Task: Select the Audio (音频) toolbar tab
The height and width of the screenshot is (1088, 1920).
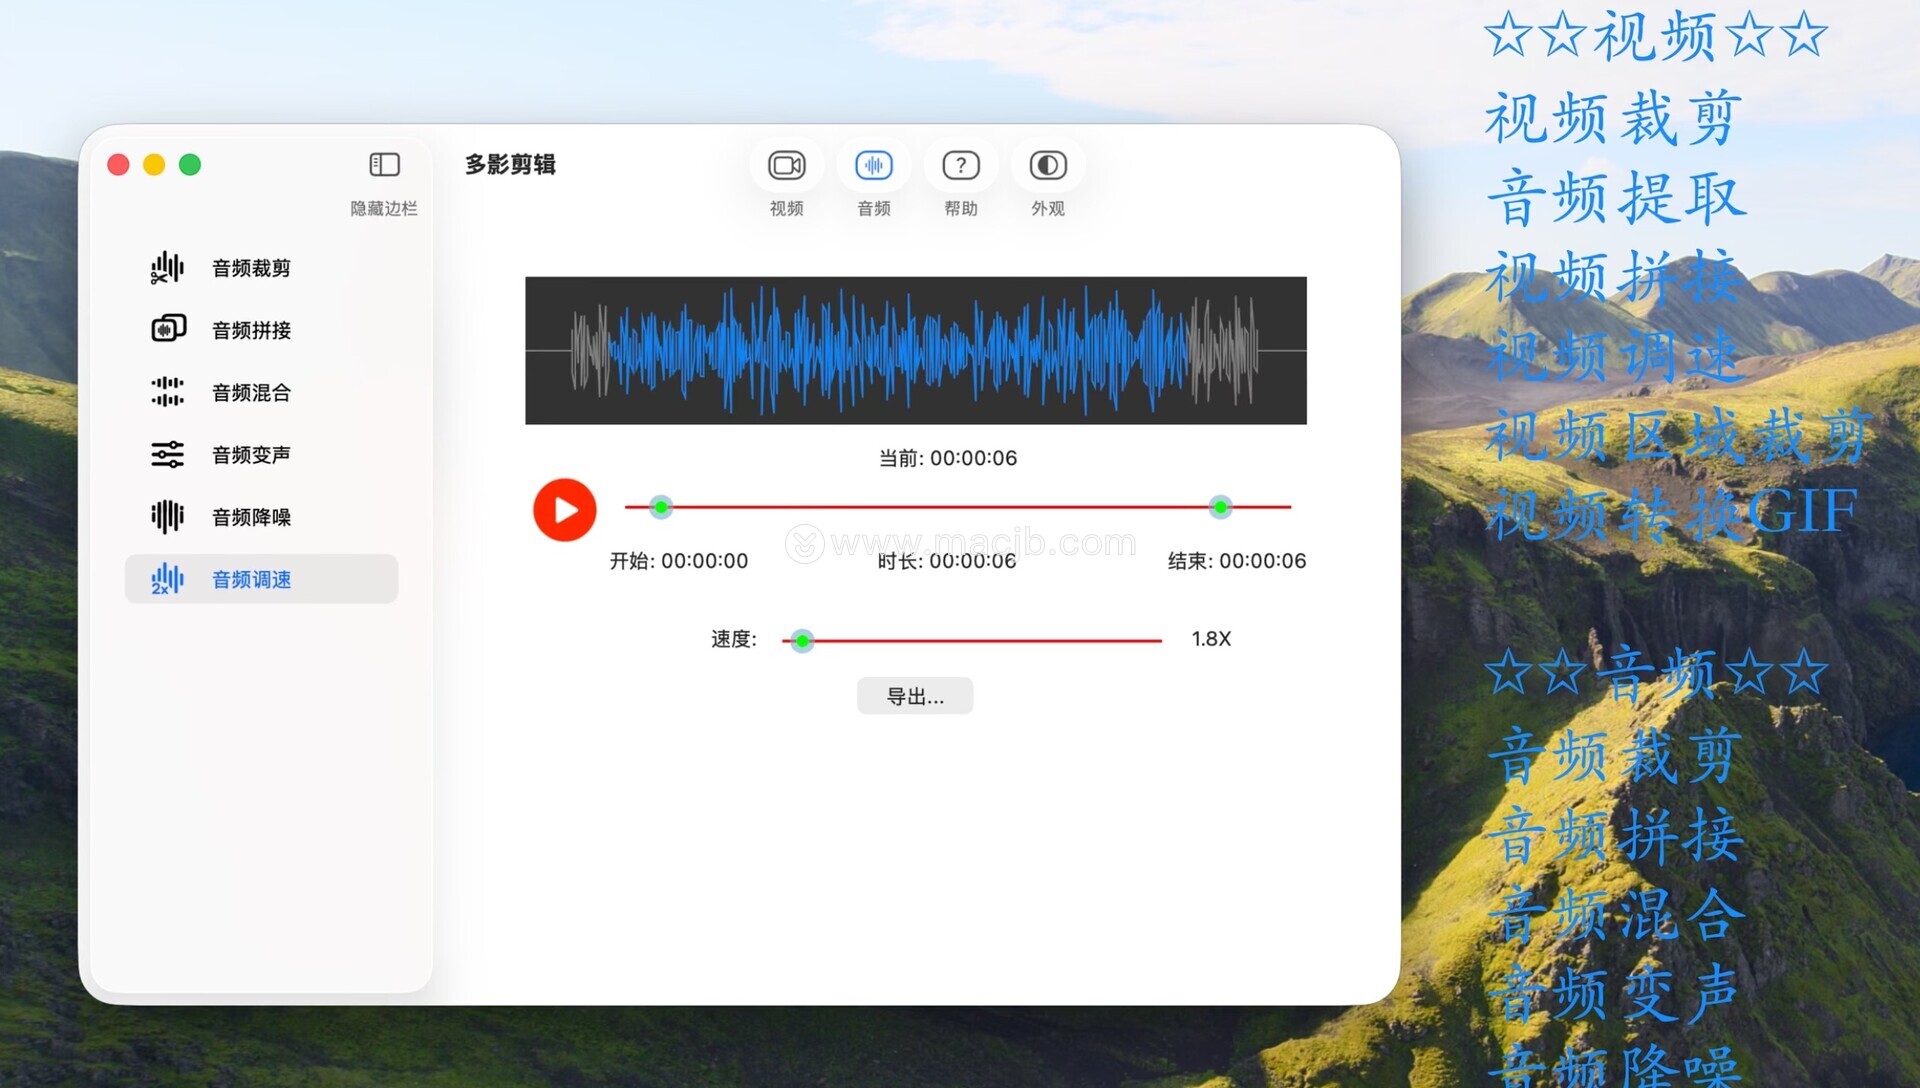Action: point(873,166)
